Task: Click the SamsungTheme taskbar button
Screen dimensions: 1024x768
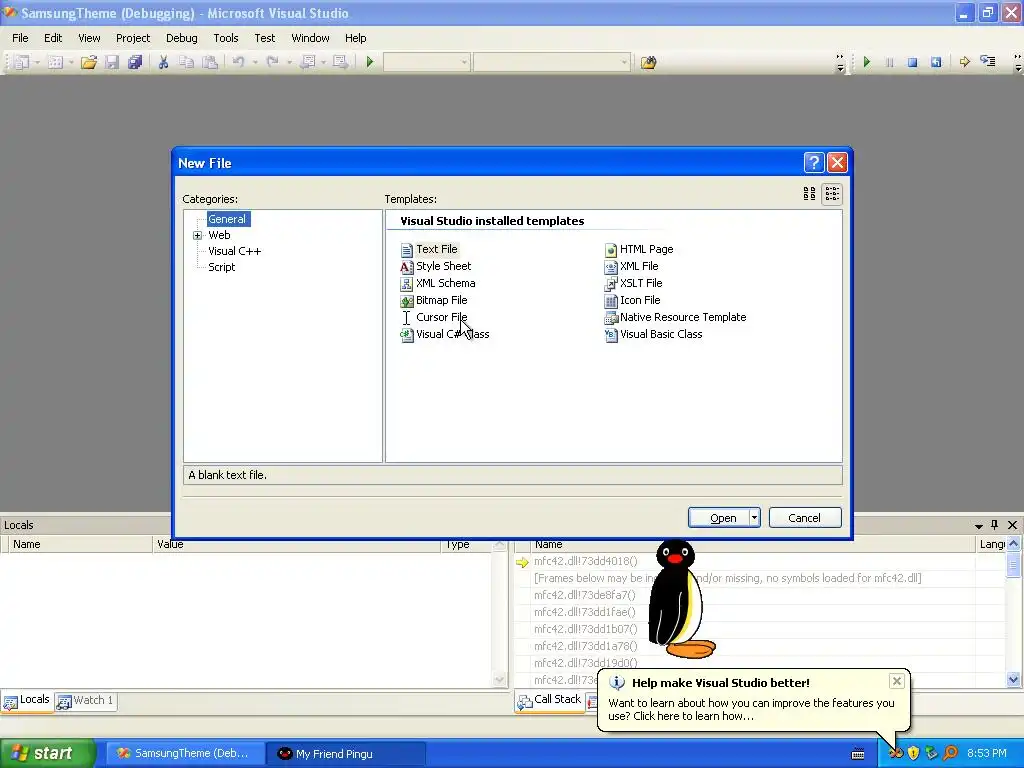Action: click(185, 754)
